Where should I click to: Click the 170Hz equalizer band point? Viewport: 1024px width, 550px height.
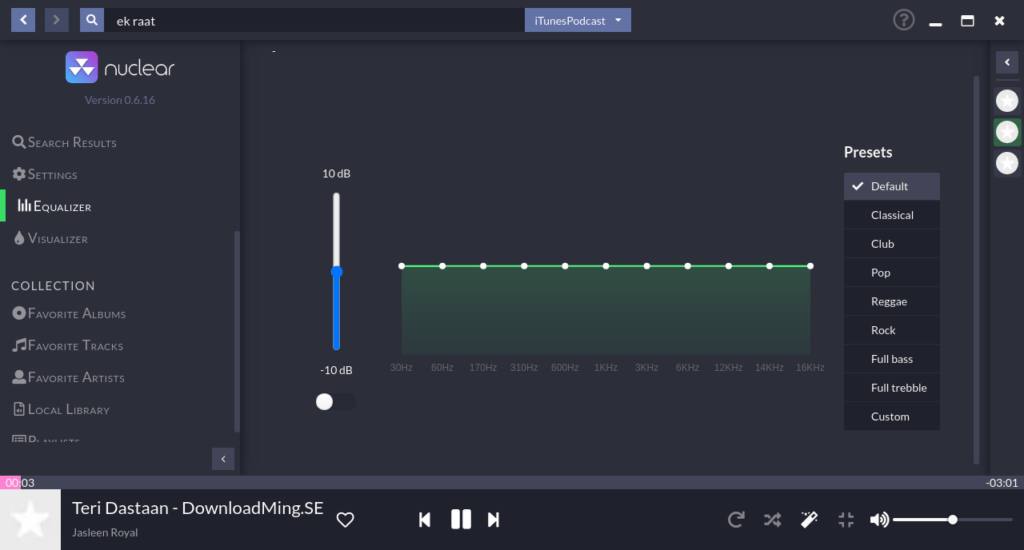coord(483,266)
